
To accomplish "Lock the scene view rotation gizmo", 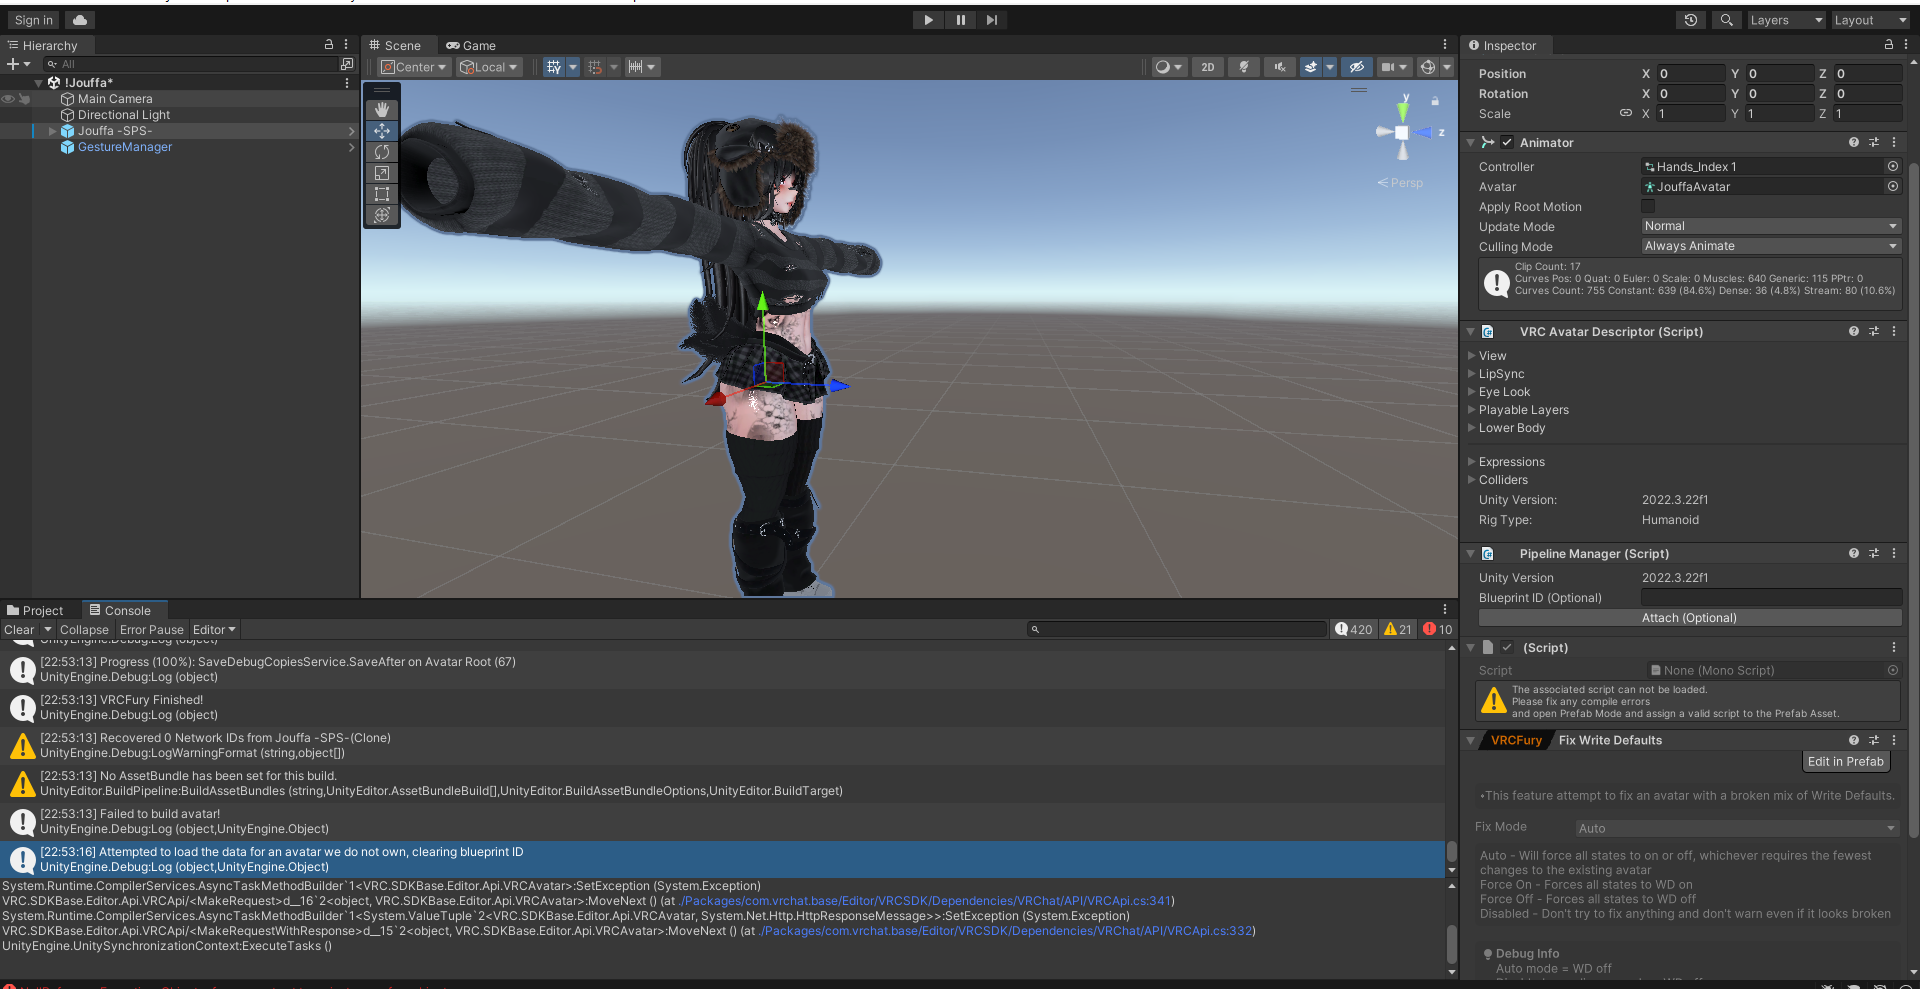I will point(1435,101).
